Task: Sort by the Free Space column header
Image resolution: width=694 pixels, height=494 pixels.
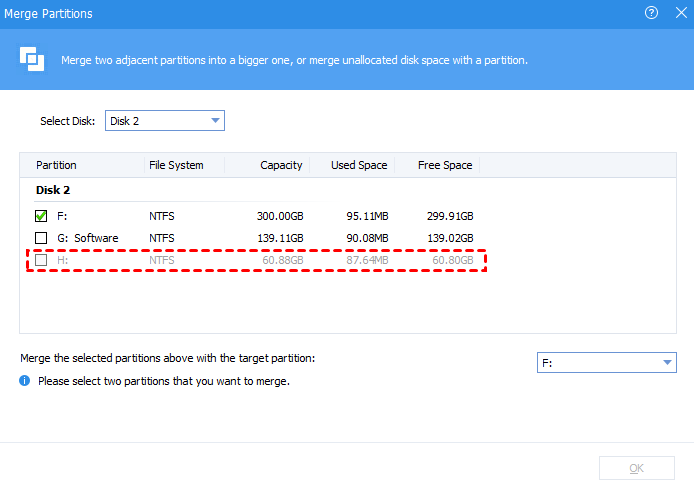Action: click(445, 165)
